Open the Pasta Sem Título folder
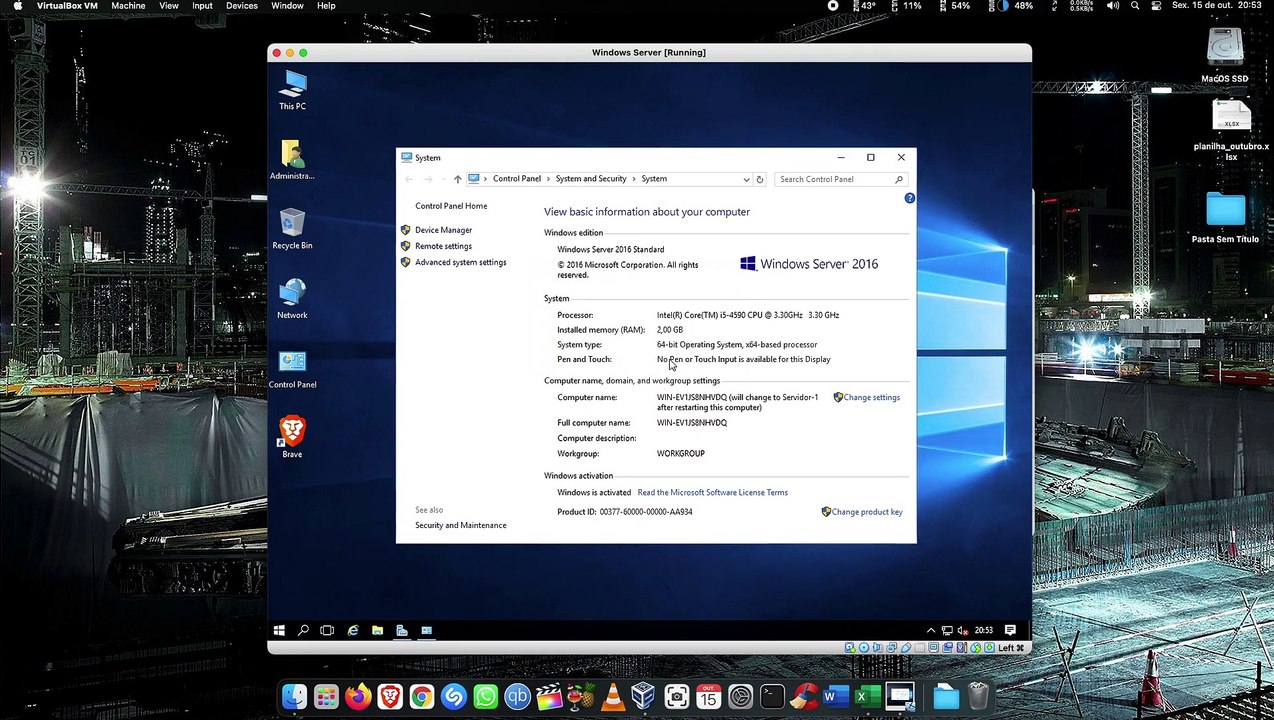 [1225, 218]
